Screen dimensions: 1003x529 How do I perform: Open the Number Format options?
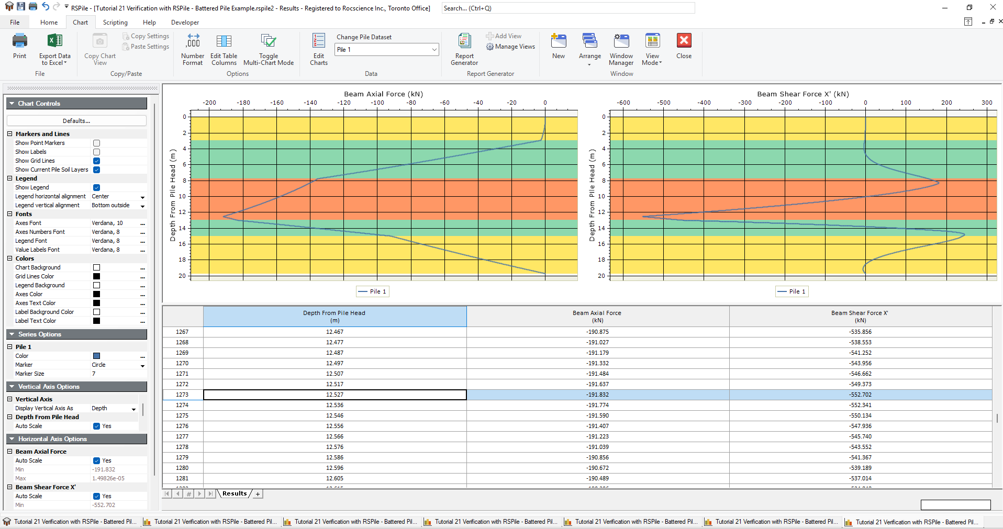tap(193, 49)
